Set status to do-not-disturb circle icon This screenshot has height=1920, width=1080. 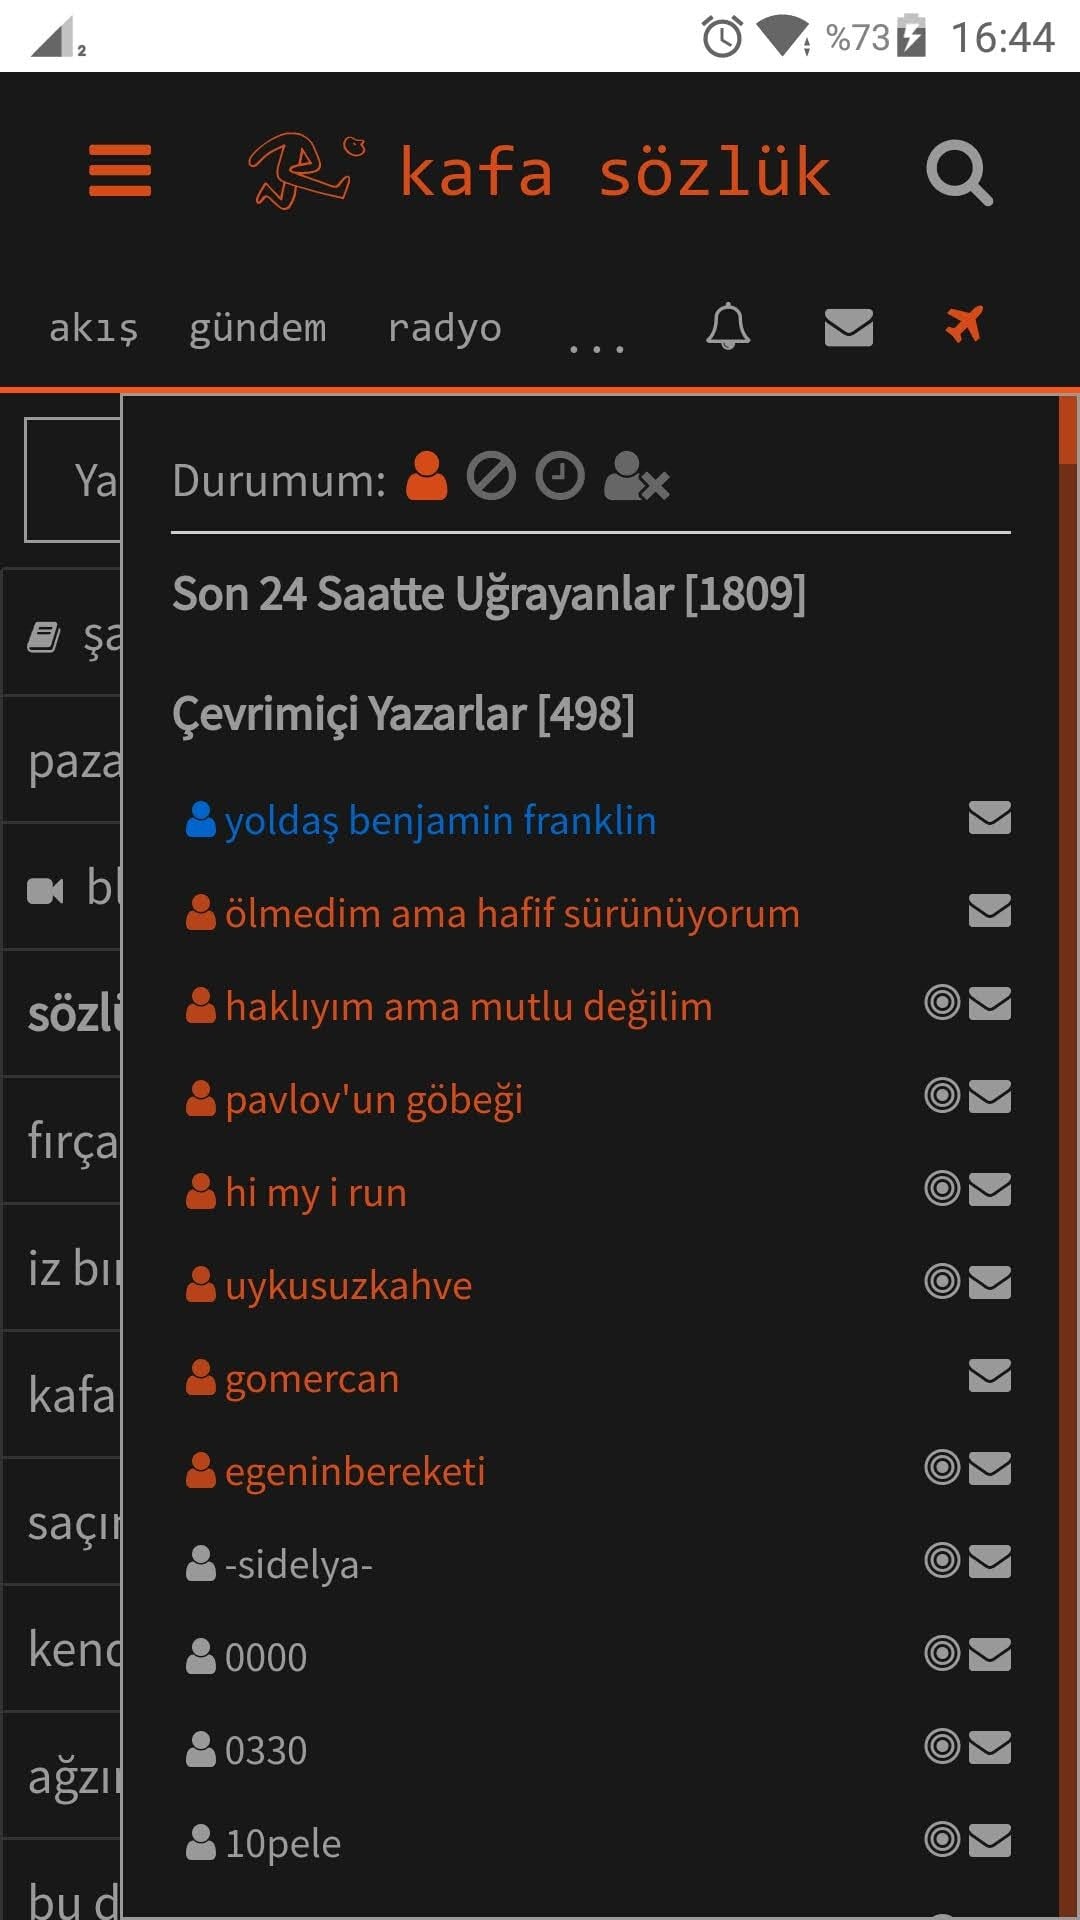click(x=491, y=477)
